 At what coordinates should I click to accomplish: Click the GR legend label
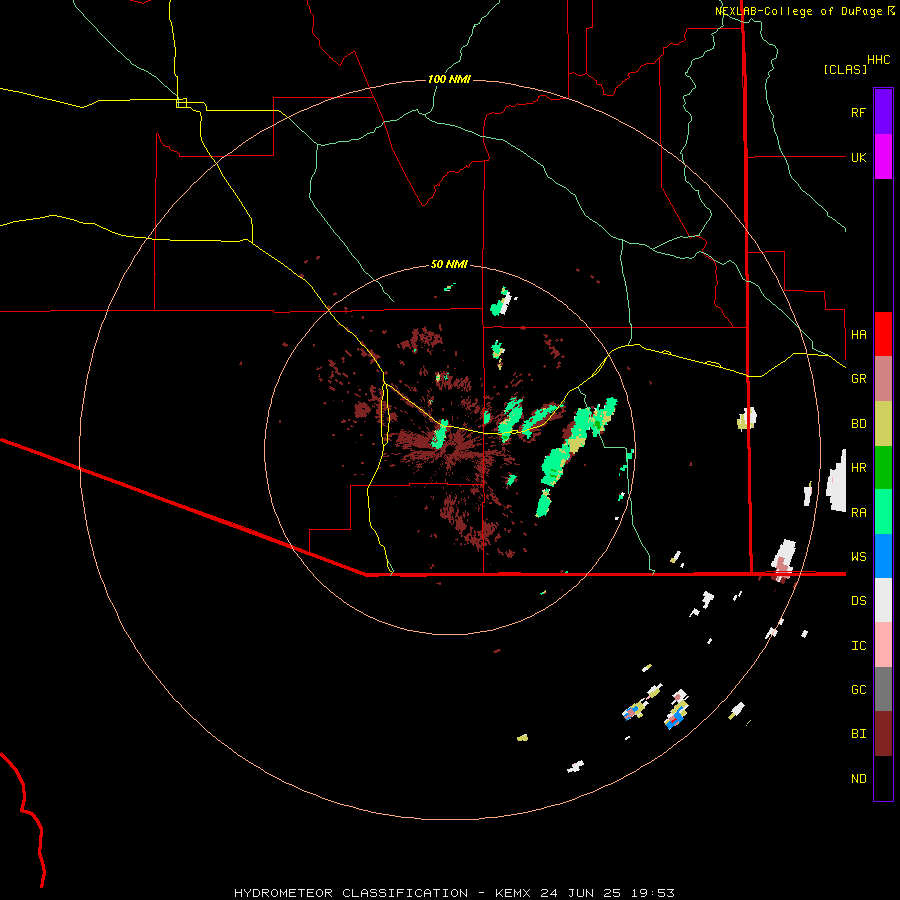point(858,379)
